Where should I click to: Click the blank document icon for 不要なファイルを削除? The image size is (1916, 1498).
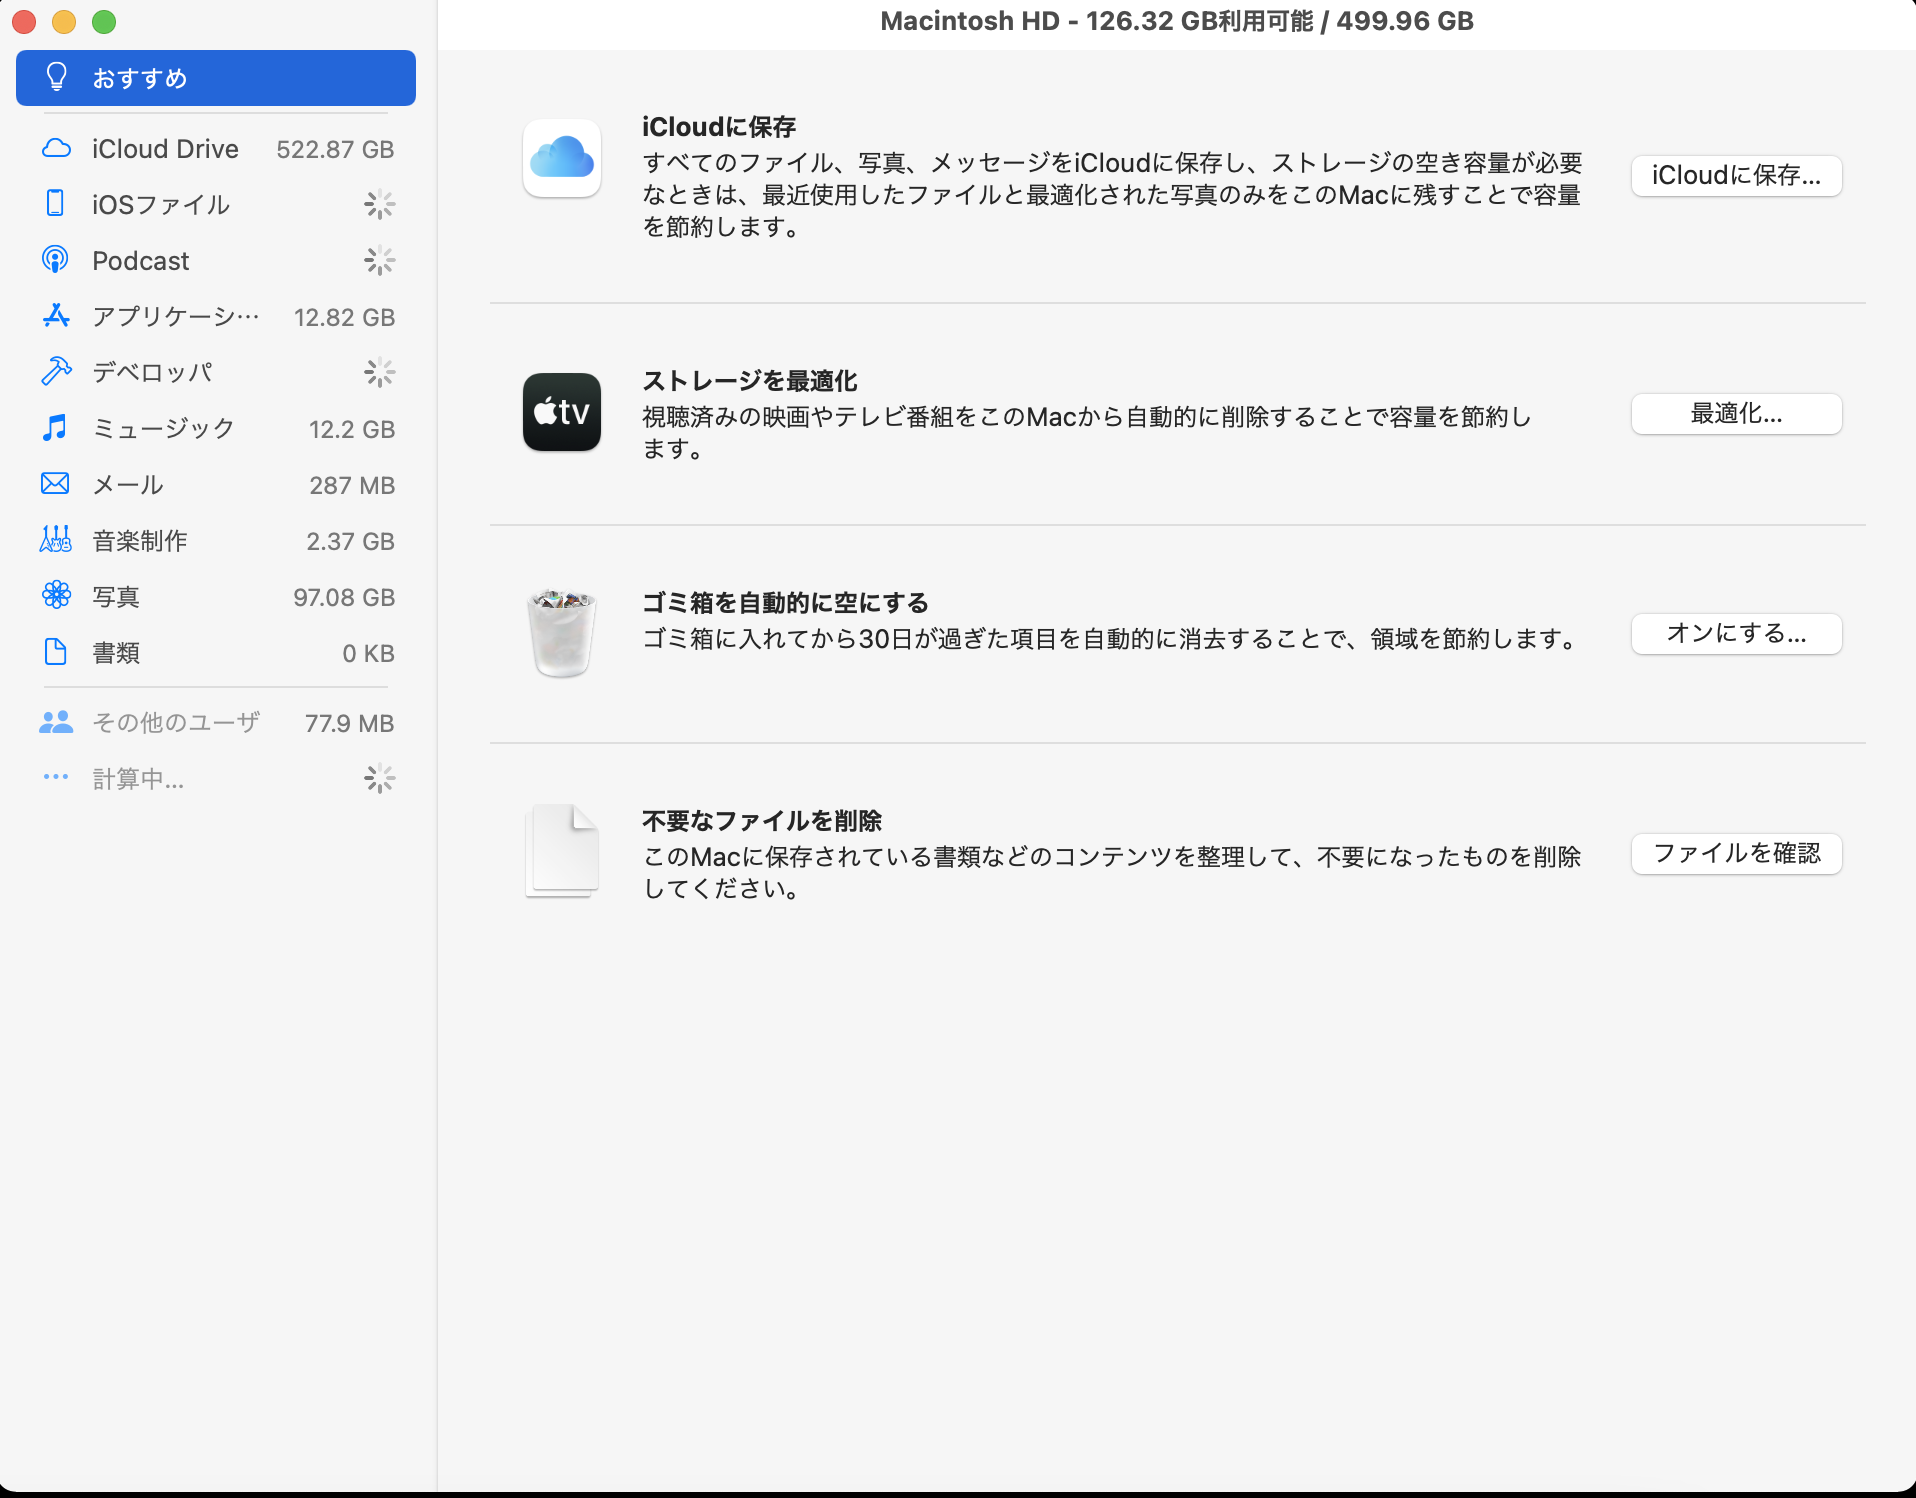[x=562, y=851]
